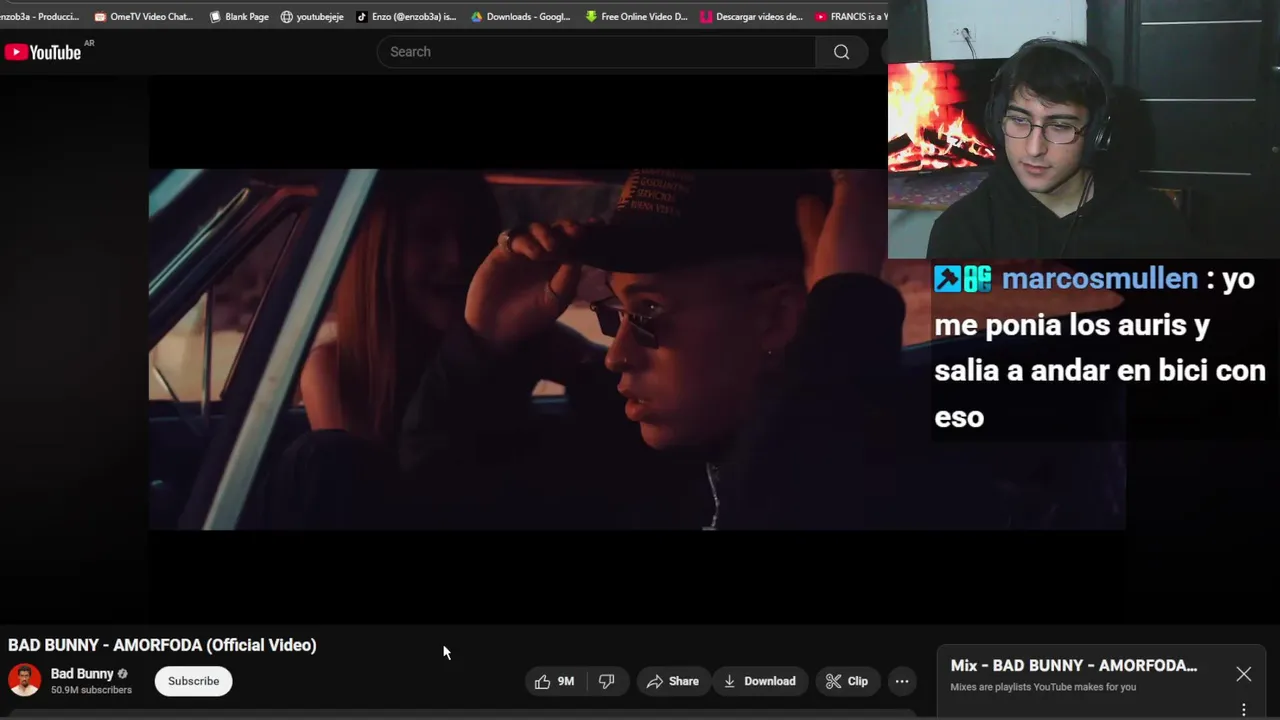This screenshot has height=720, width=1280.
Task: Open the OmeTV Video Chat bookmark
Action: pos(144,16)
